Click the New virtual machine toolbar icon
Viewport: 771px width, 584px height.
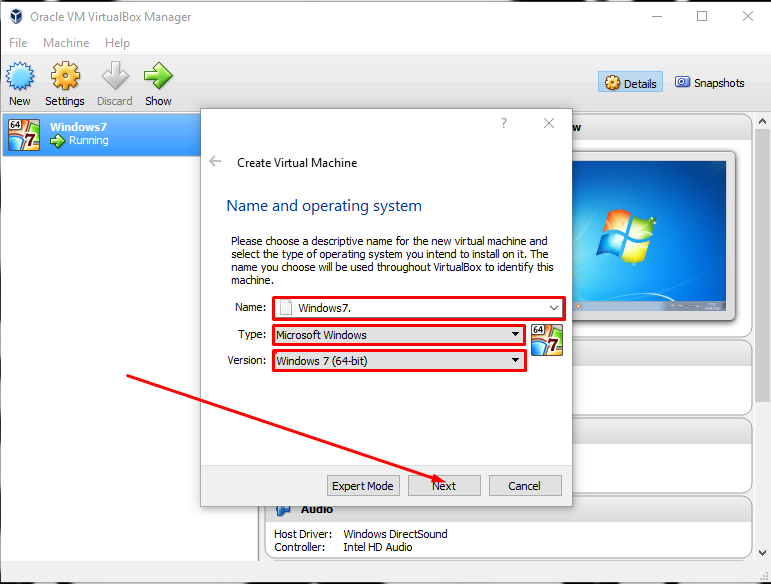click(x=20, y=76)
